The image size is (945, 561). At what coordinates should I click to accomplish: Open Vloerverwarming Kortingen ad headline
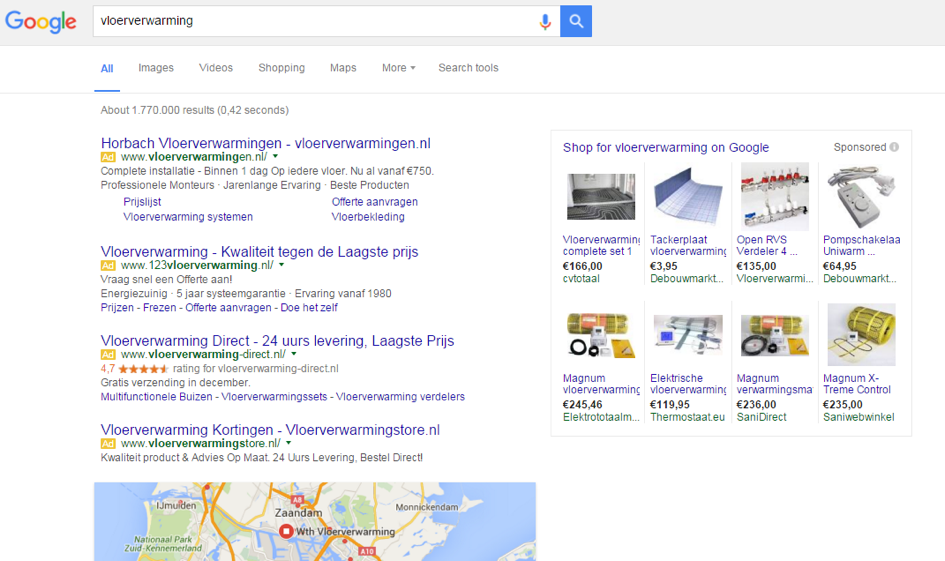click(270, 430)
